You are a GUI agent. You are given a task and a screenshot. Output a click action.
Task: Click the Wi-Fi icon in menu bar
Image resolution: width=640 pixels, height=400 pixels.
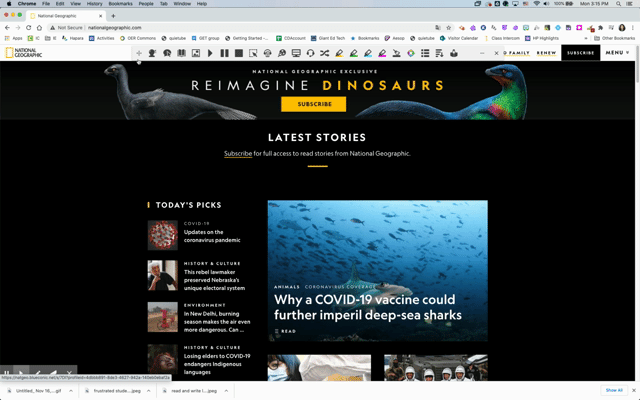(x=537, y=4)
